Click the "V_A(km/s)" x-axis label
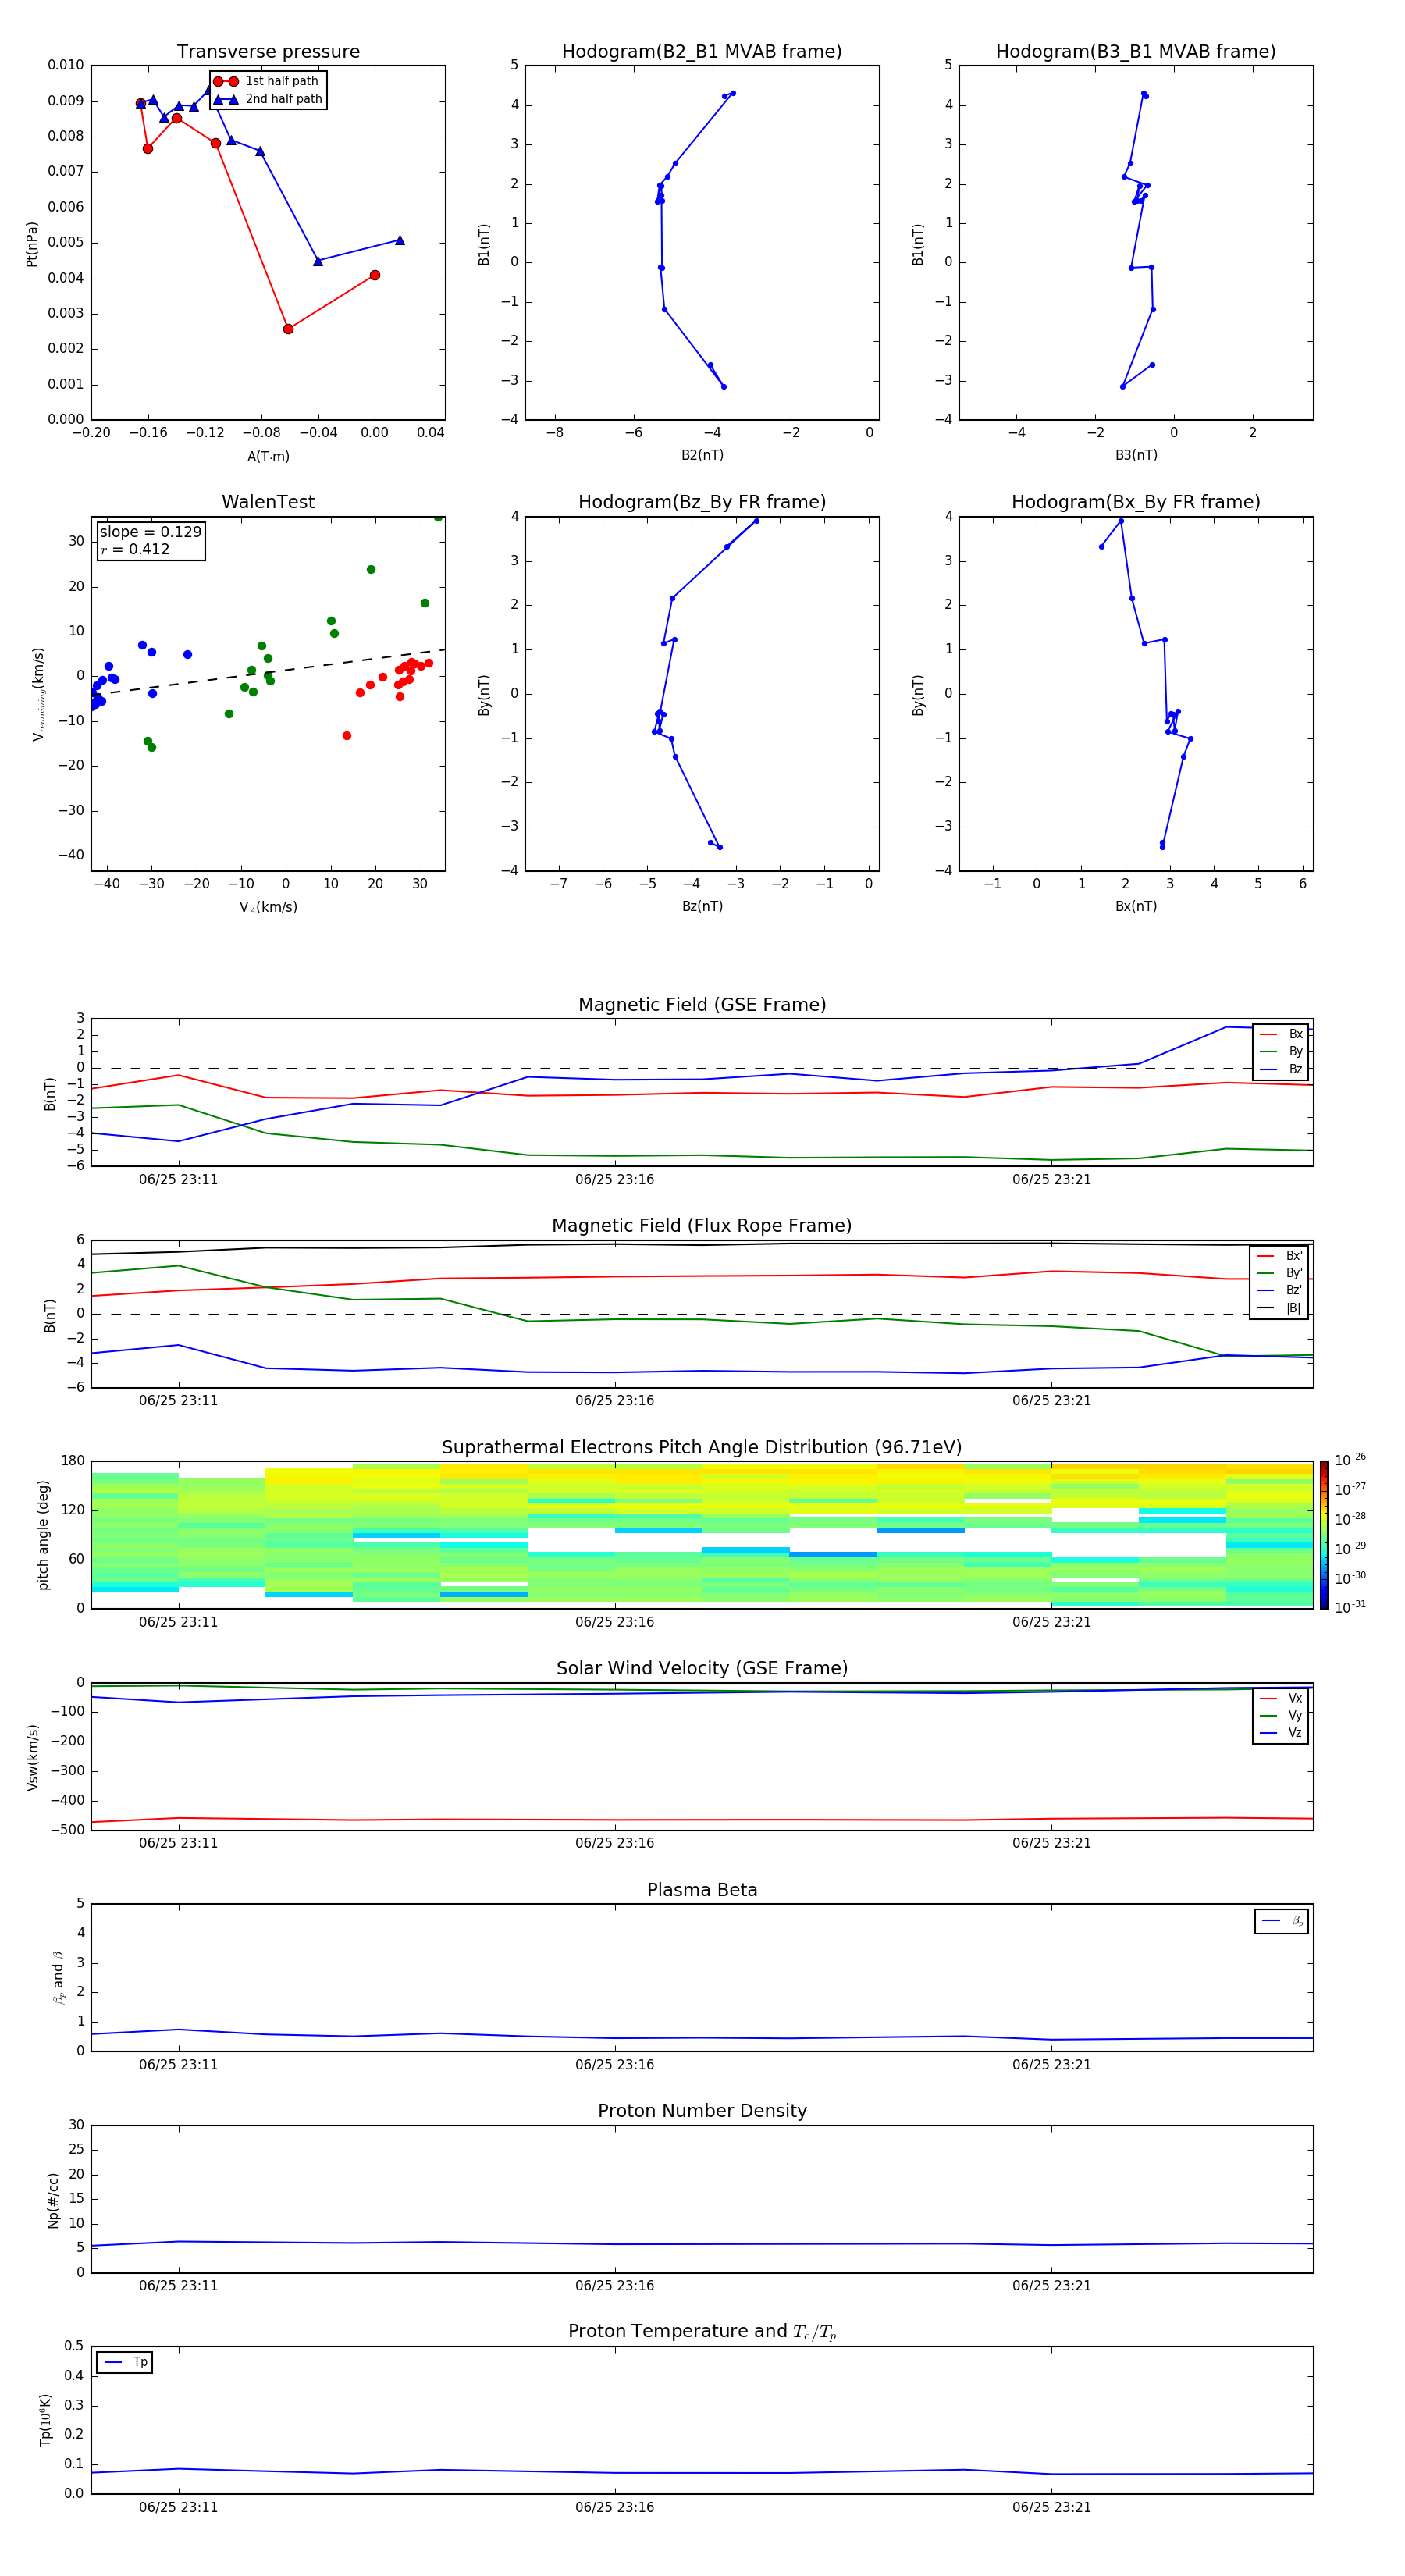The image size is (1405, 2576). coord(268,907)
